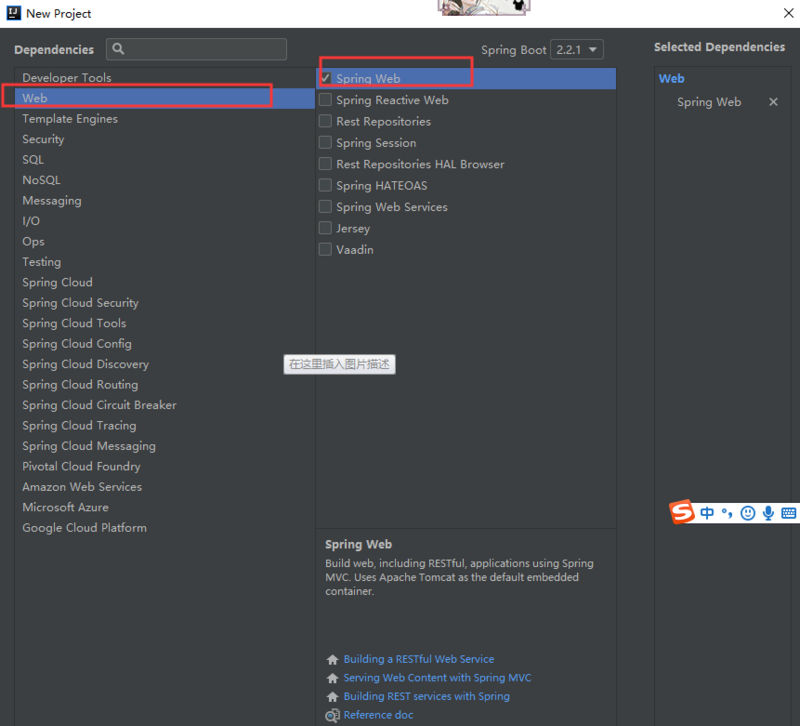This screenshot has height=726, width=800.
Task: Open Spring Cloud Tools category
Action: pos(165,323)
